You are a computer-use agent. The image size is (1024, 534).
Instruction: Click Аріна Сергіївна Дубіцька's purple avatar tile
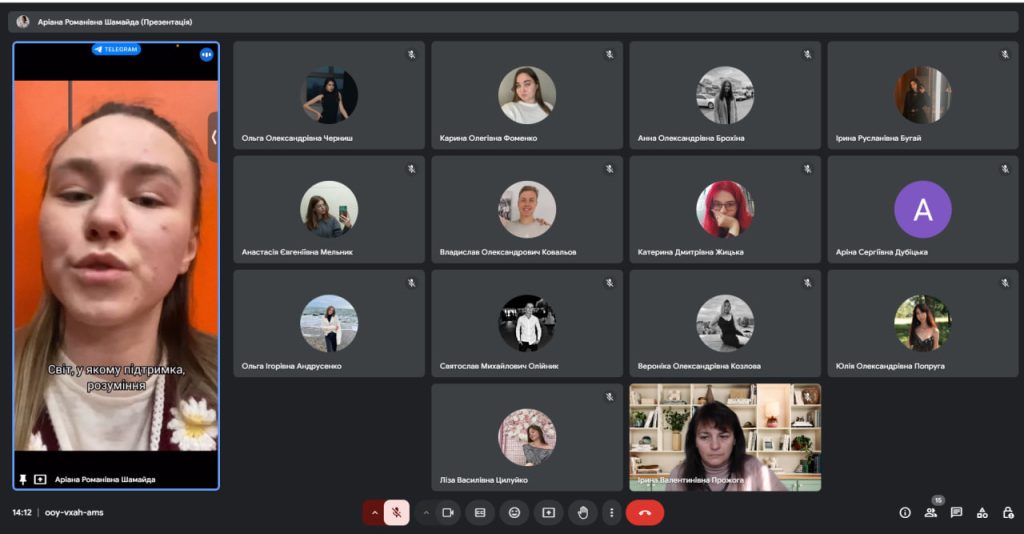point(922,210)
